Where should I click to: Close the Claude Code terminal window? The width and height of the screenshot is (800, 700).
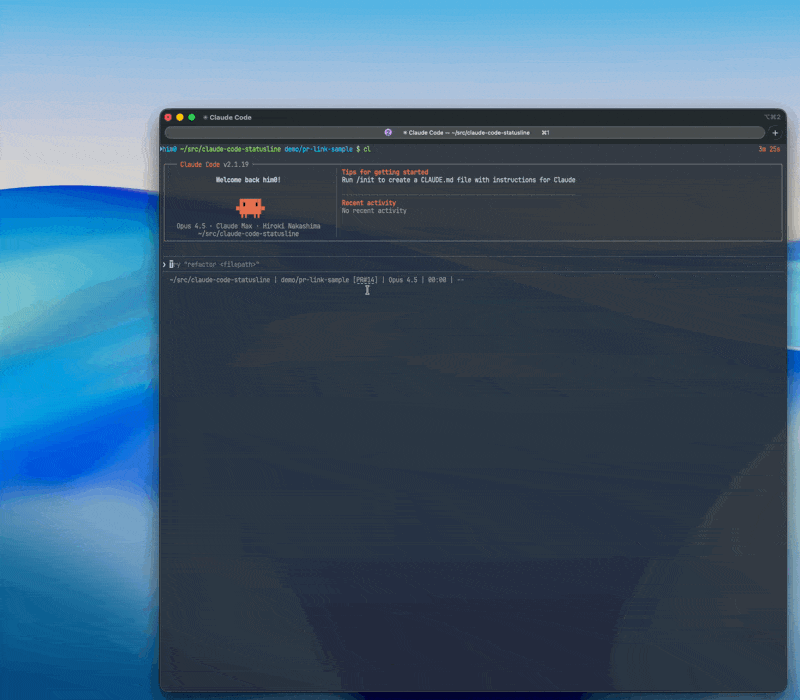point(168,117)
